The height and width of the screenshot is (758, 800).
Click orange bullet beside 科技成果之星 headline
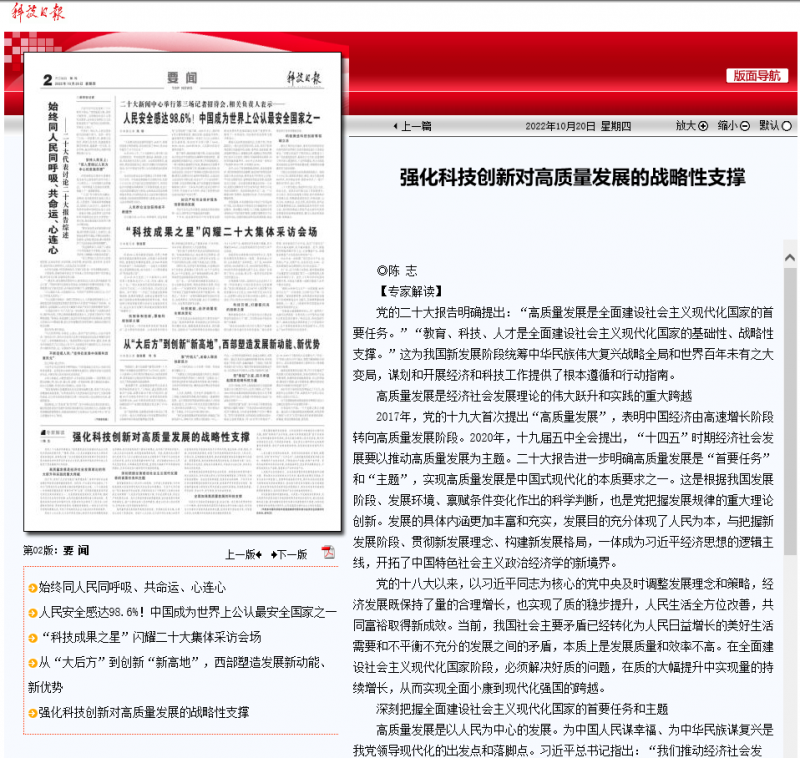[x=33, y=637]
